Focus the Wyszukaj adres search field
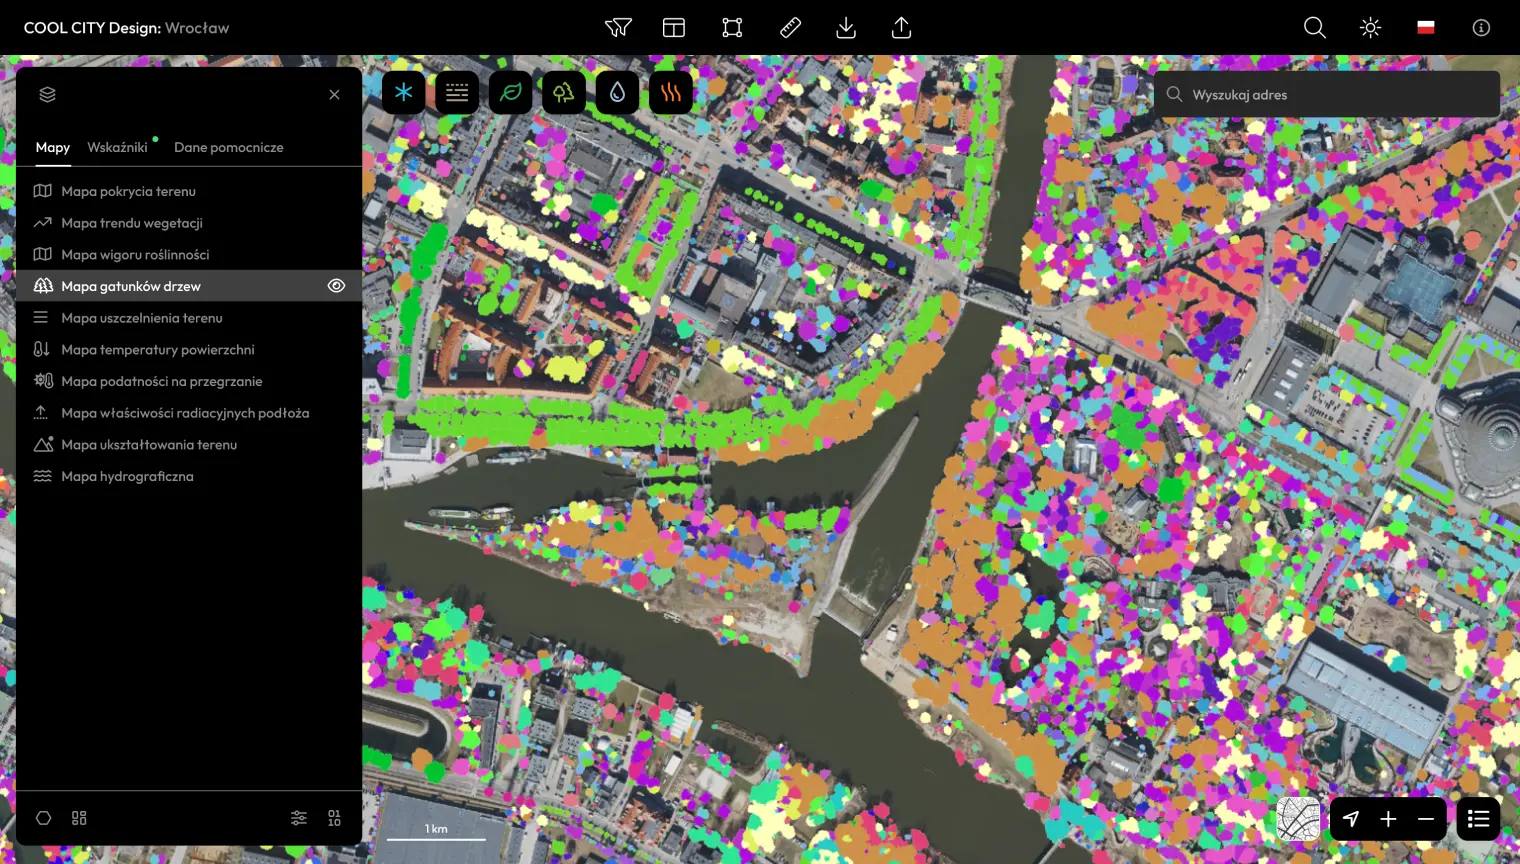This screenshot has height=864, width=1520. [x=1327, y=95]
